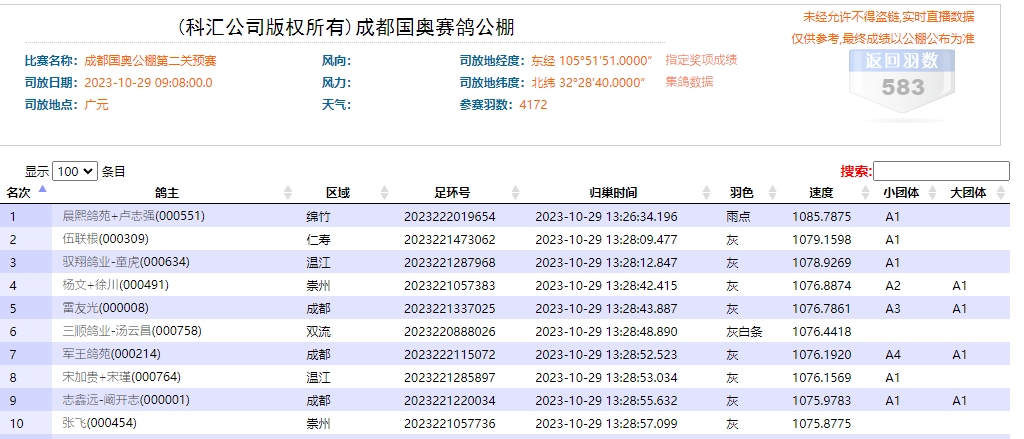
Task: Open the 集鸽数据 link
Action: click(x=689, y=82)
